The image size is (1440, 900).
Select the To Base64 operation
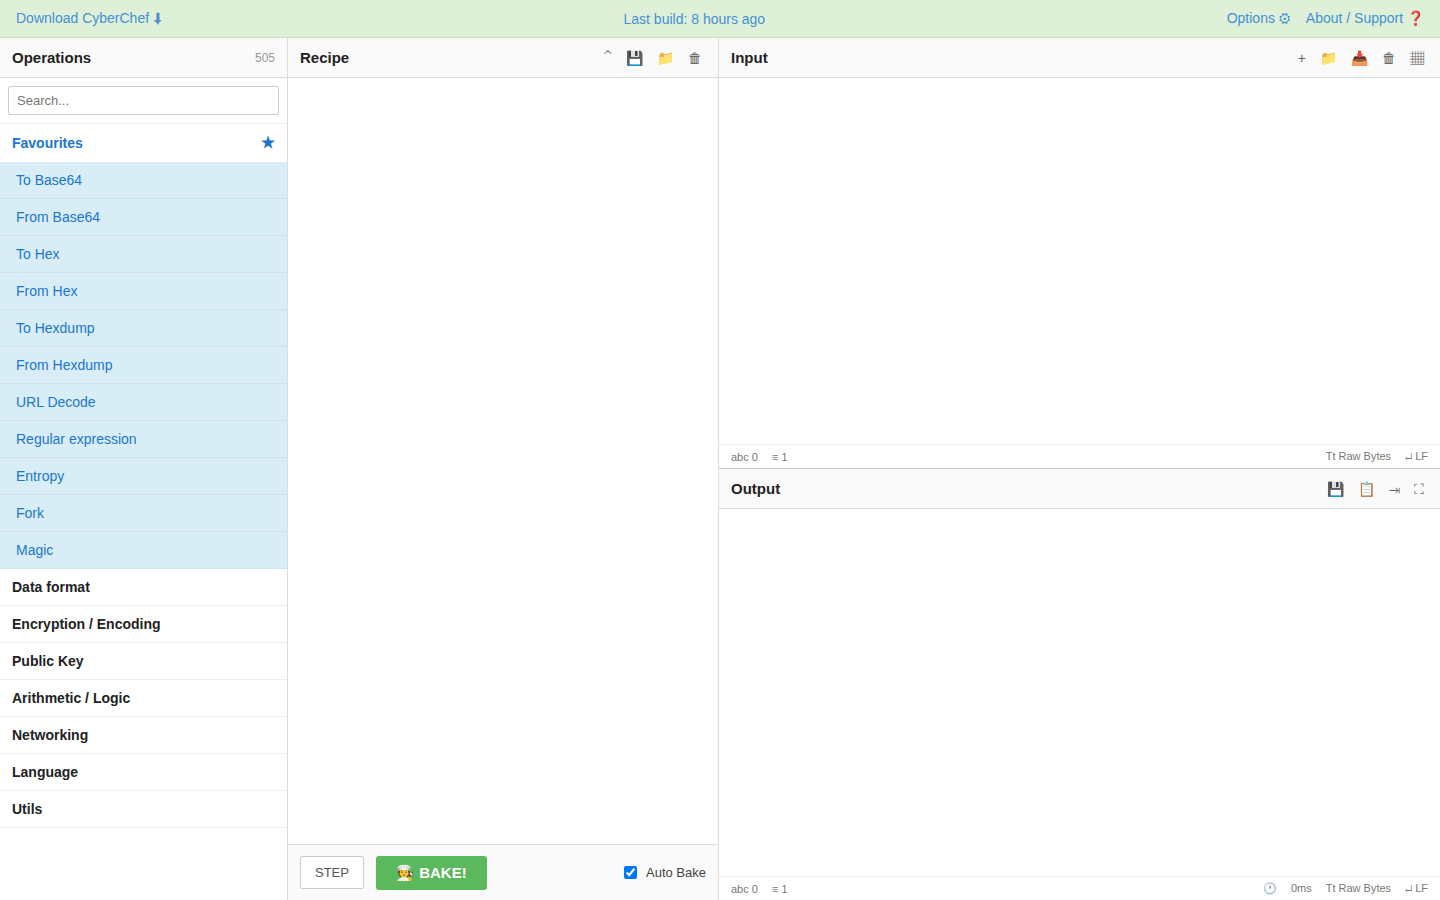point(143,180)
